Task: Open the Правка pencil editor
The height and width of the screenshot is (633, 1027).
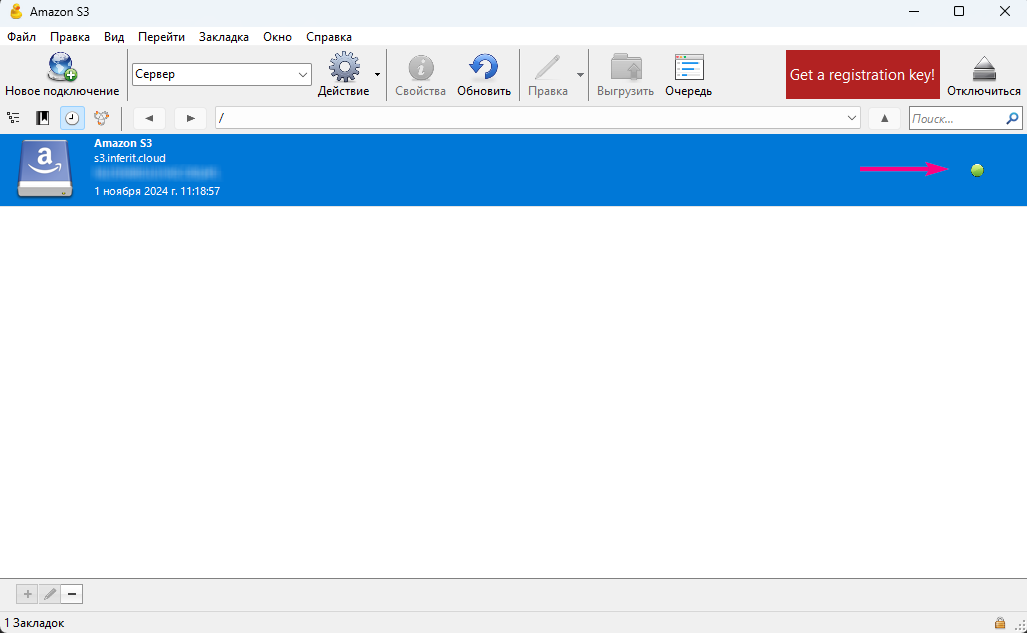Action: tap(548, 74)
